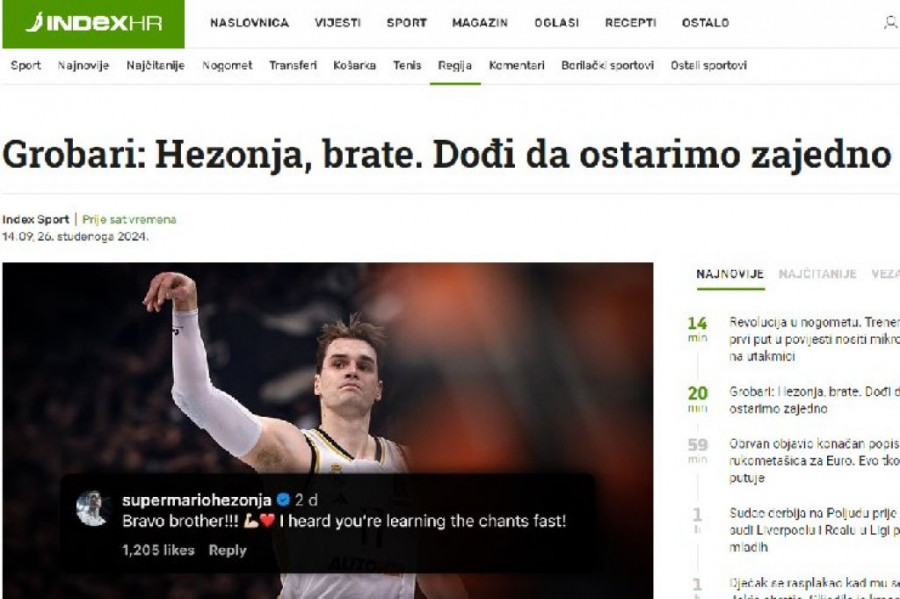Switch to the Košarka subsection

(x=354, y=65)
